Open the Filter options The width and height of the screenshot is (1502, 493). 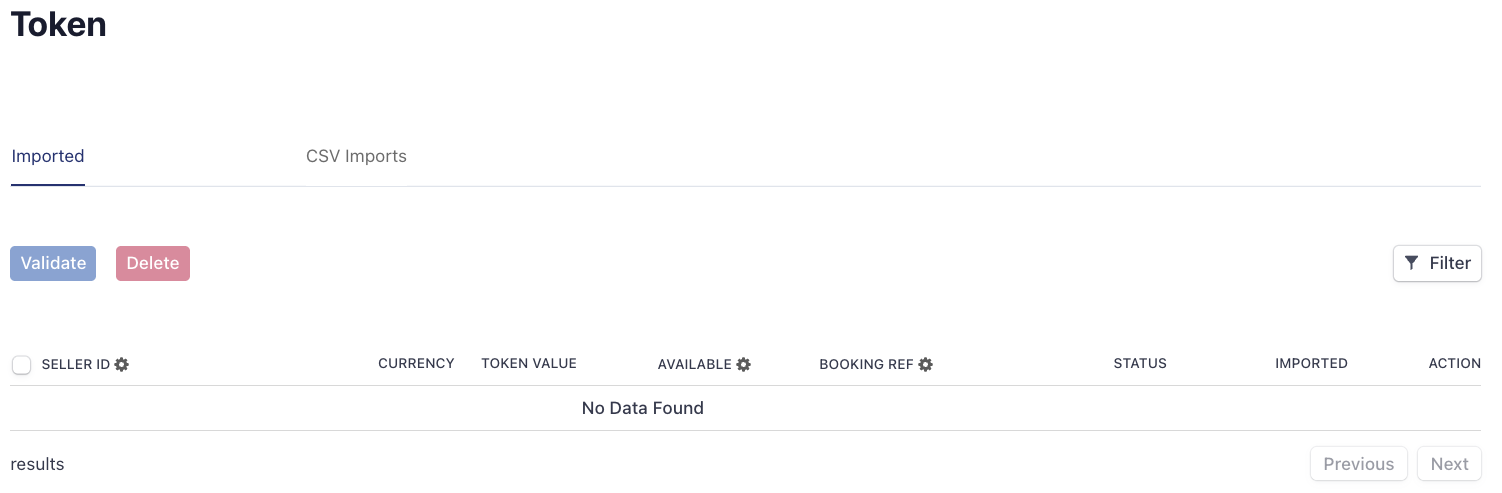(x=1437, y=263)
